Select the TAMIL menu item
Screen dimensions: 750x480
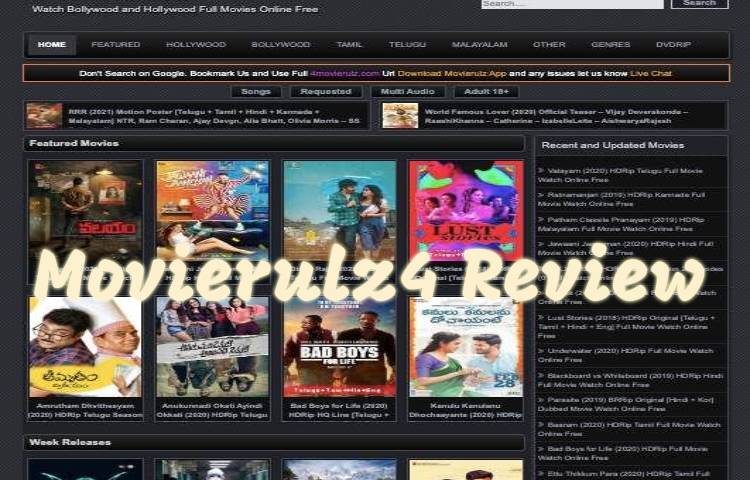click(349, 45)
